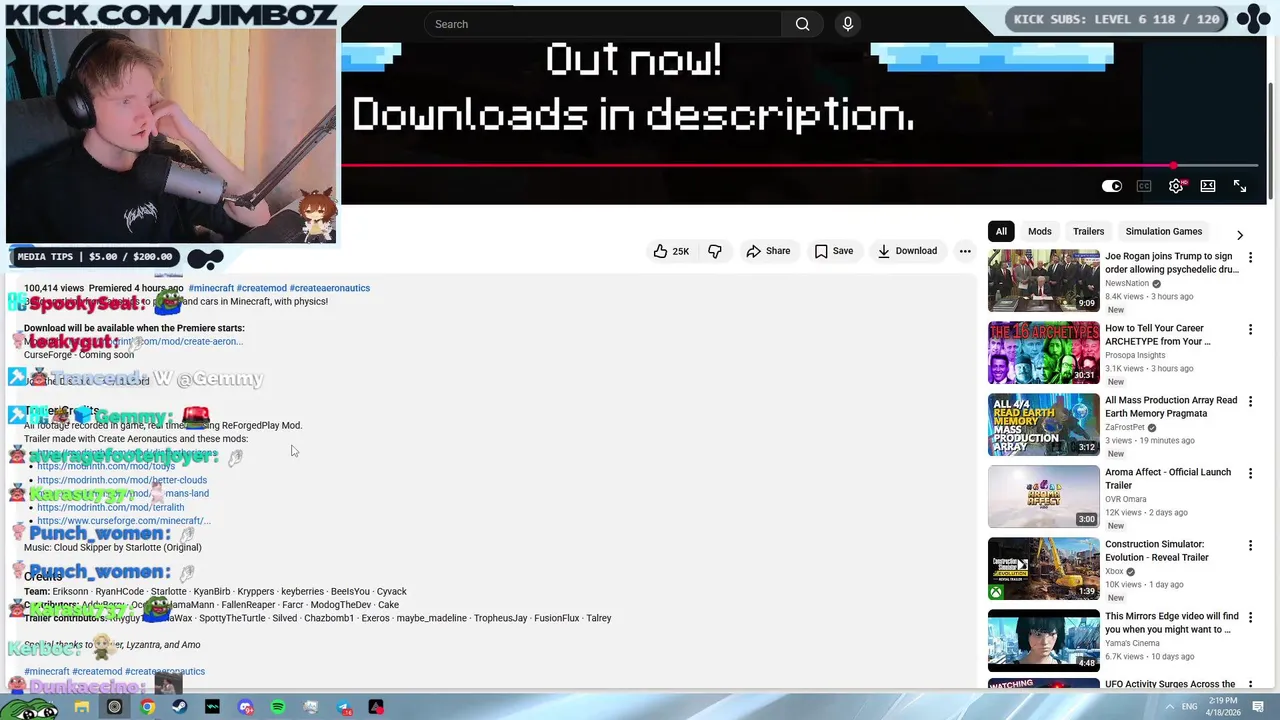Select the Trailers filter chip
The image size is (1280, 720).
pyautogui.click(x=1089, y=231)
